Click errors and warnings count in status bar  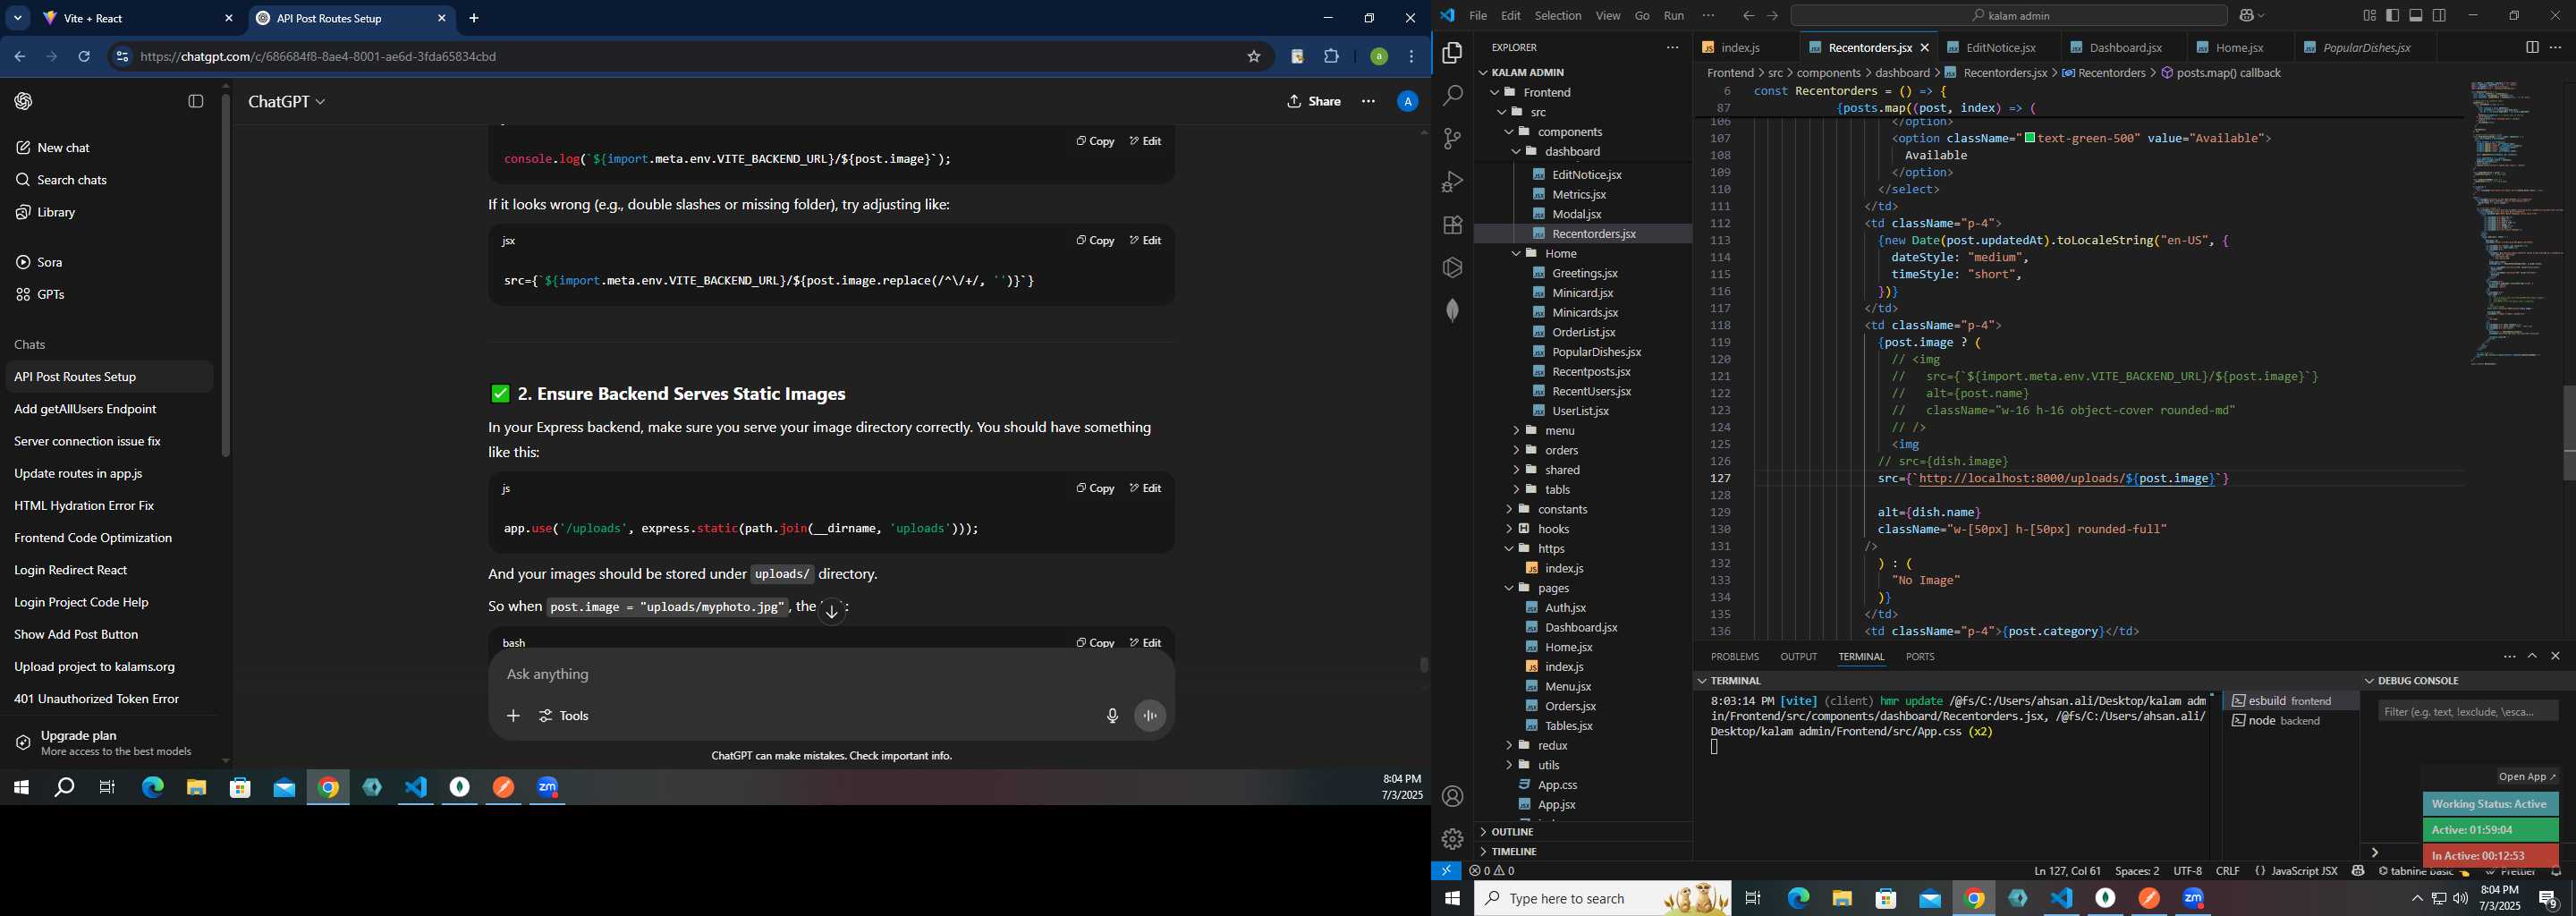[x=1492, y=871]
